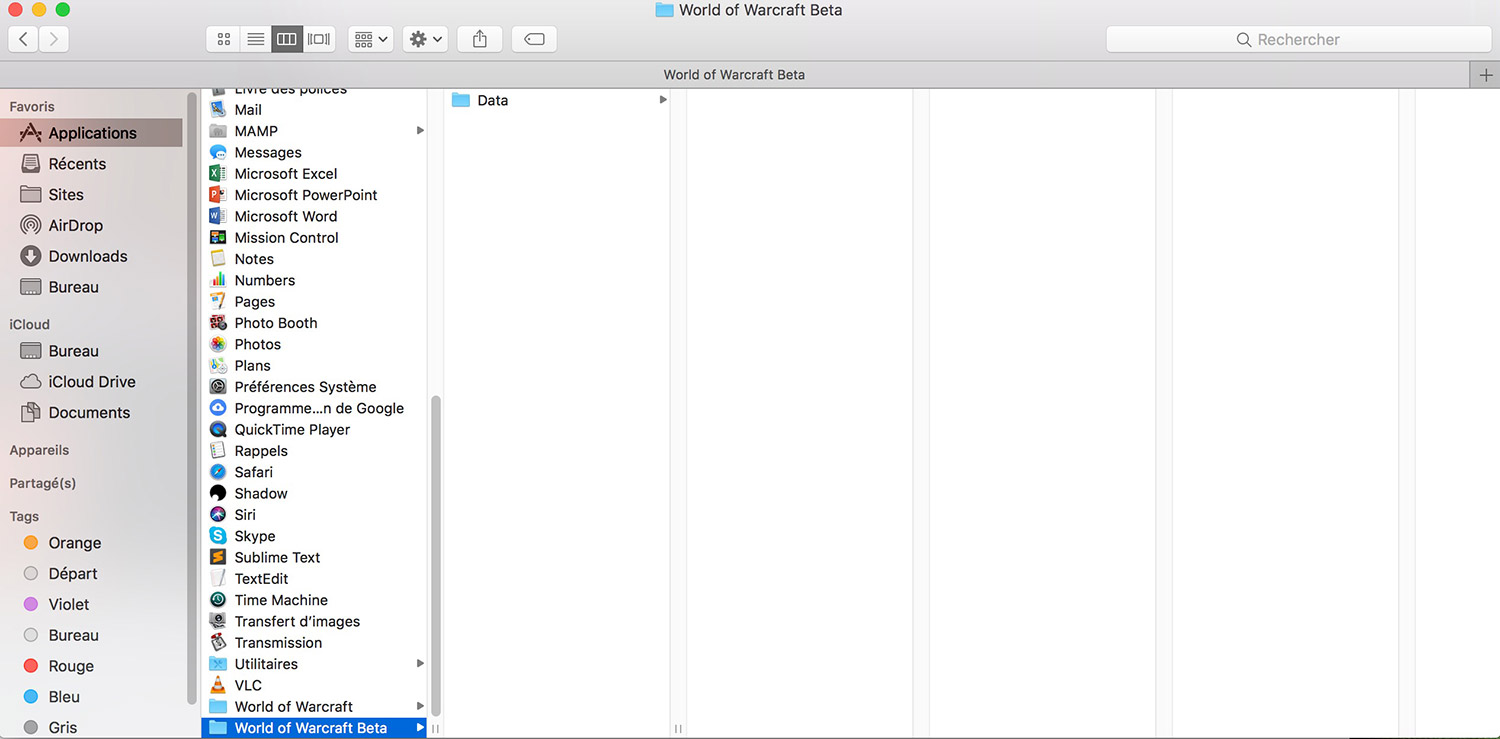
Task: Select the Time Machine icon
Action: pos(218,600)
